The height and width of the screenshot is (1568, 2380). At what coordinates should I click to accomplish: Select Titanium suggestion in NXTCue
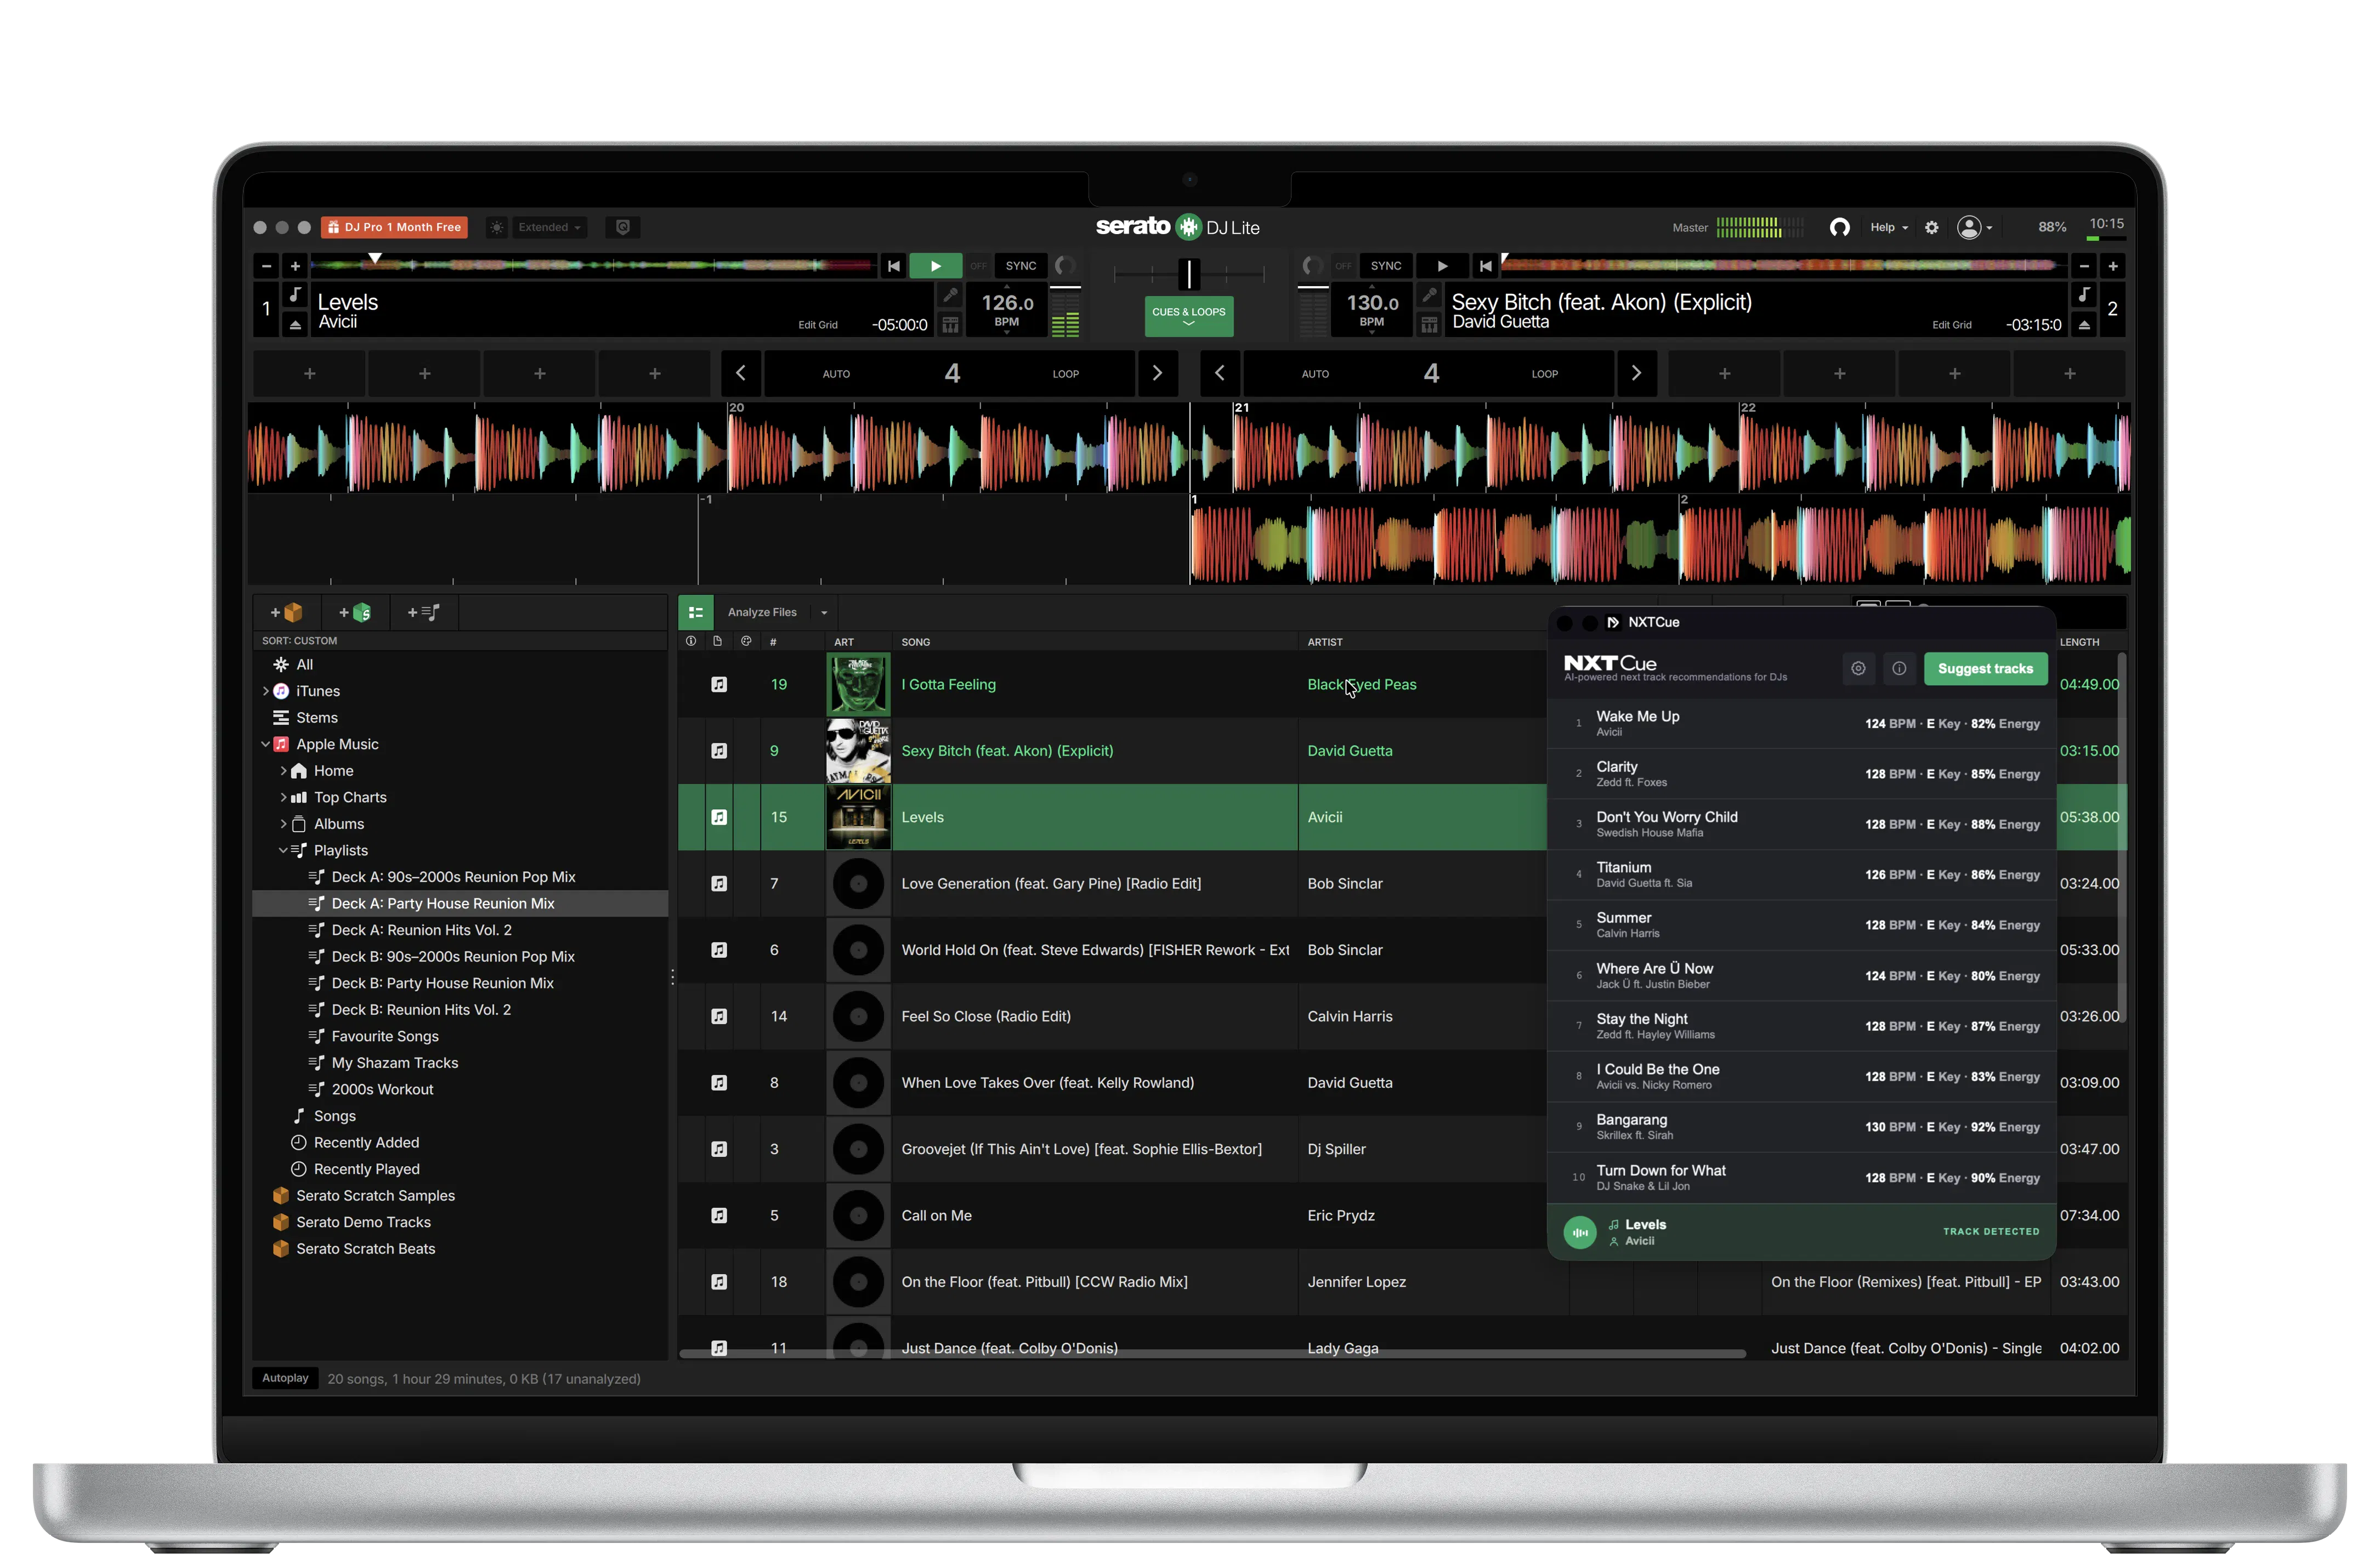[1802, 875]
